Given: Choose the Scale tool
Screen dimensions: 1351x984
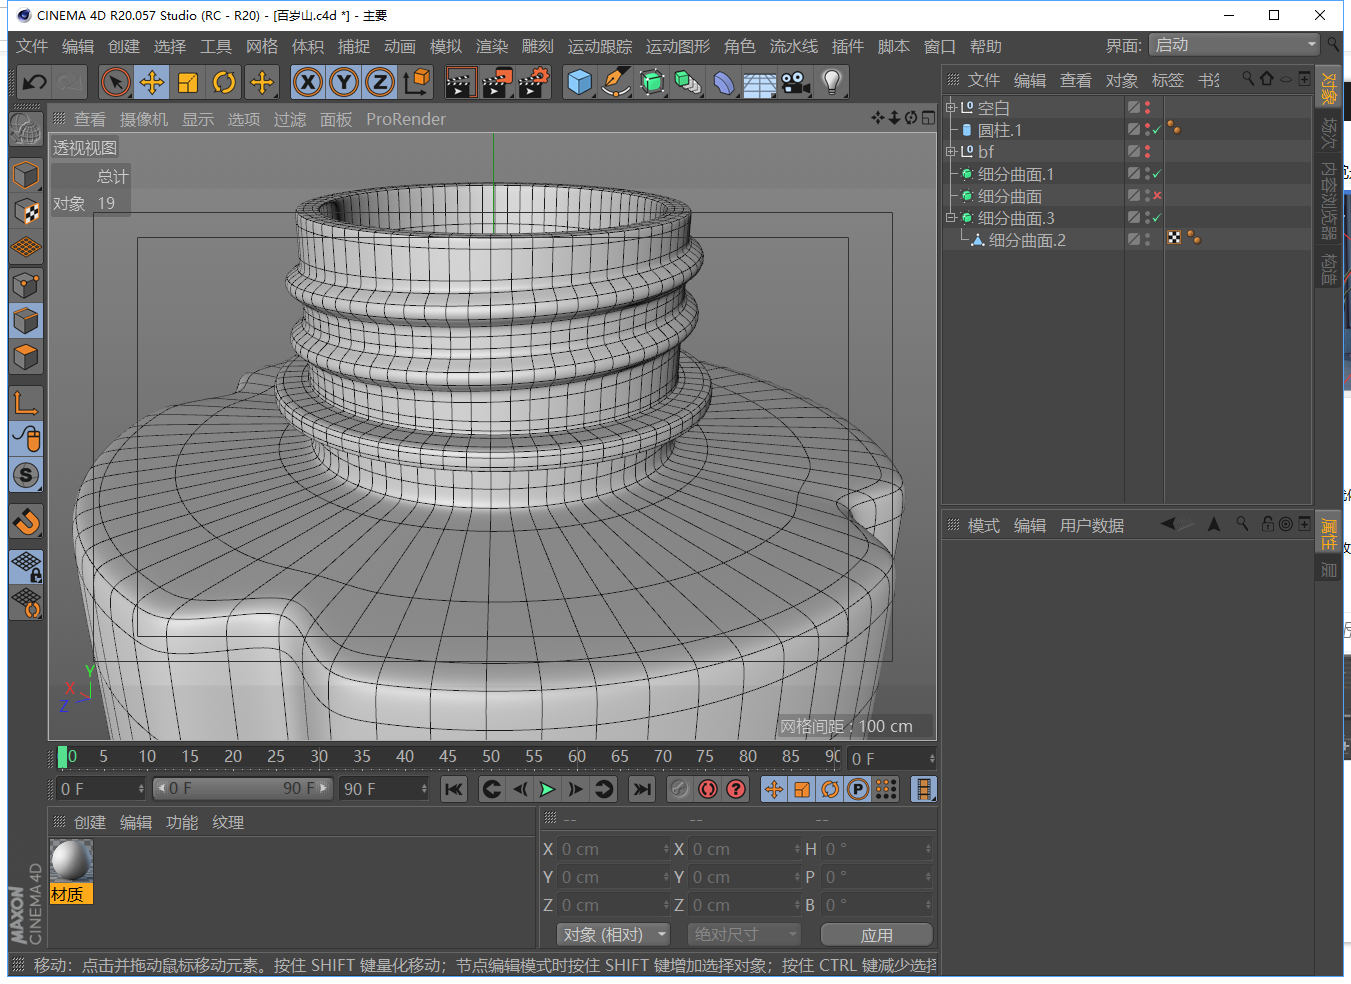Looking at the screenshot, I should [188, 82].
